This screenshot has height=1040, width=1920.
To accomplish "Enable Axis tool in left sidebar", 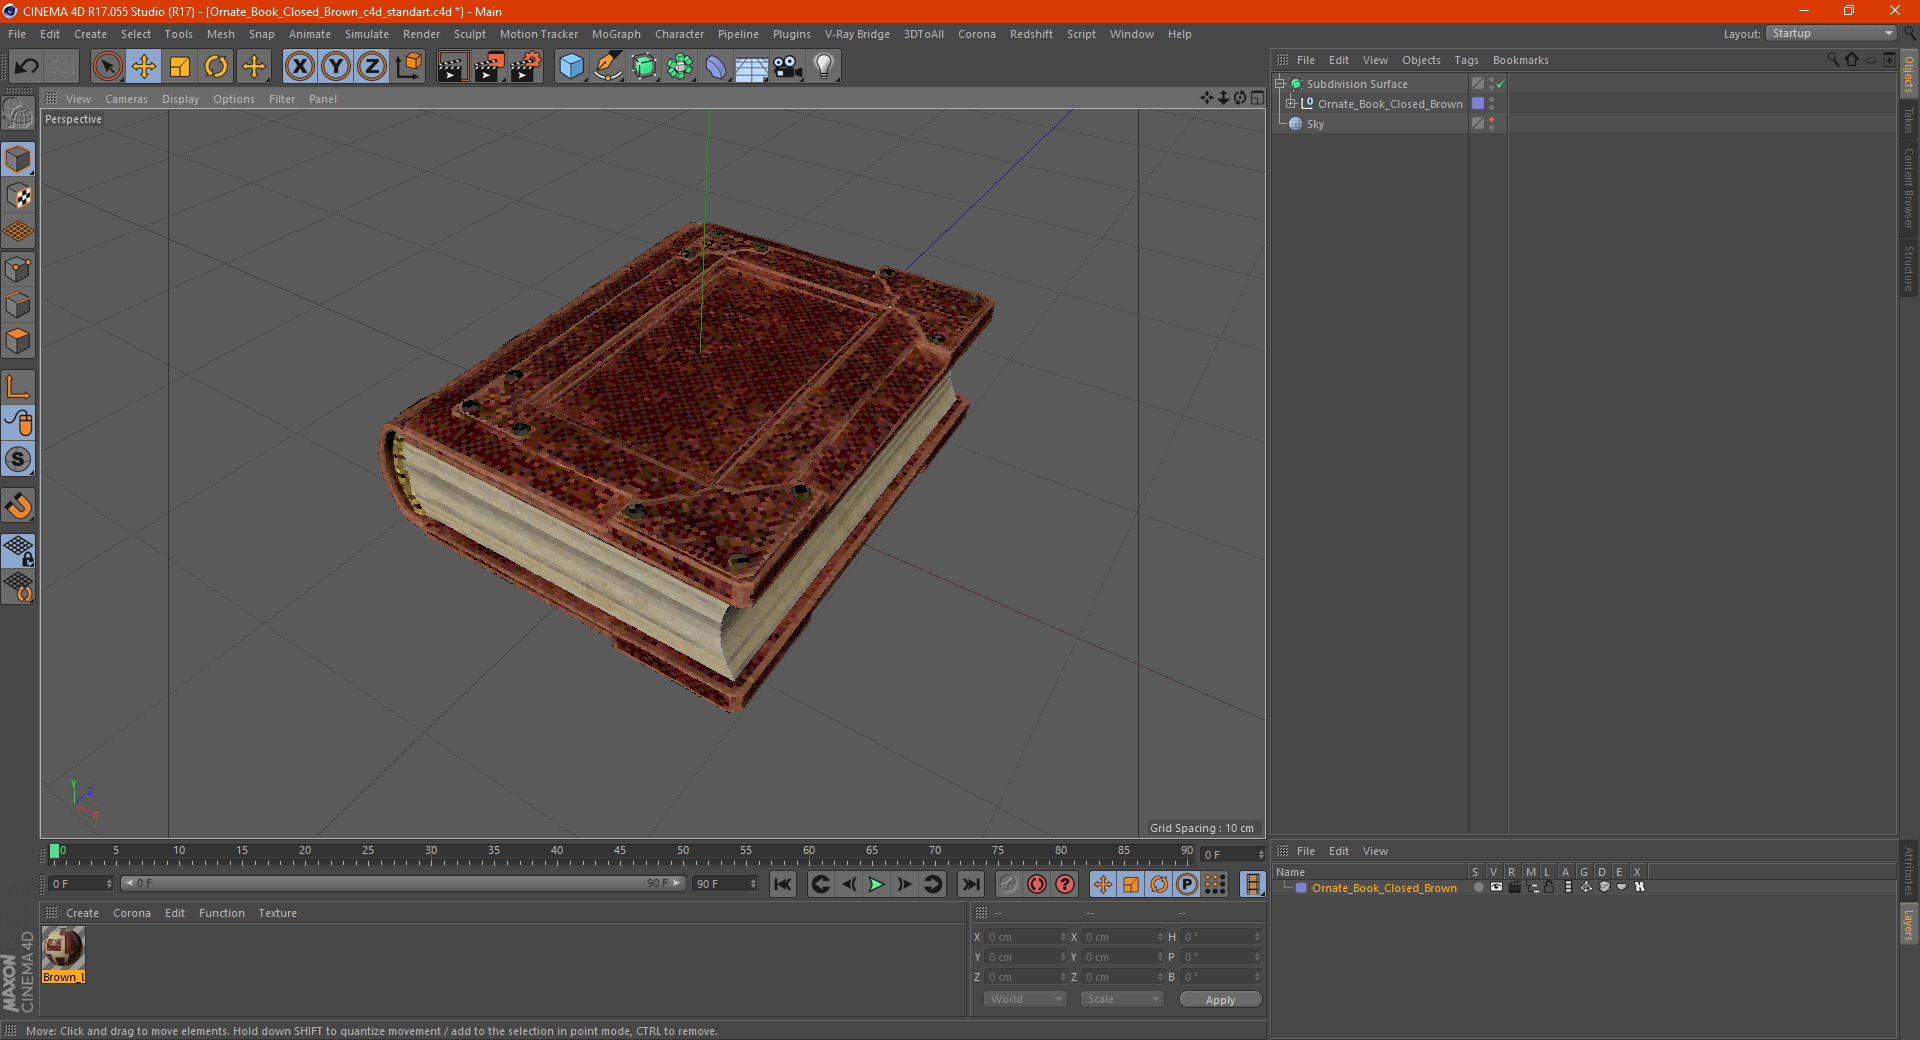I will pos(18,387).
